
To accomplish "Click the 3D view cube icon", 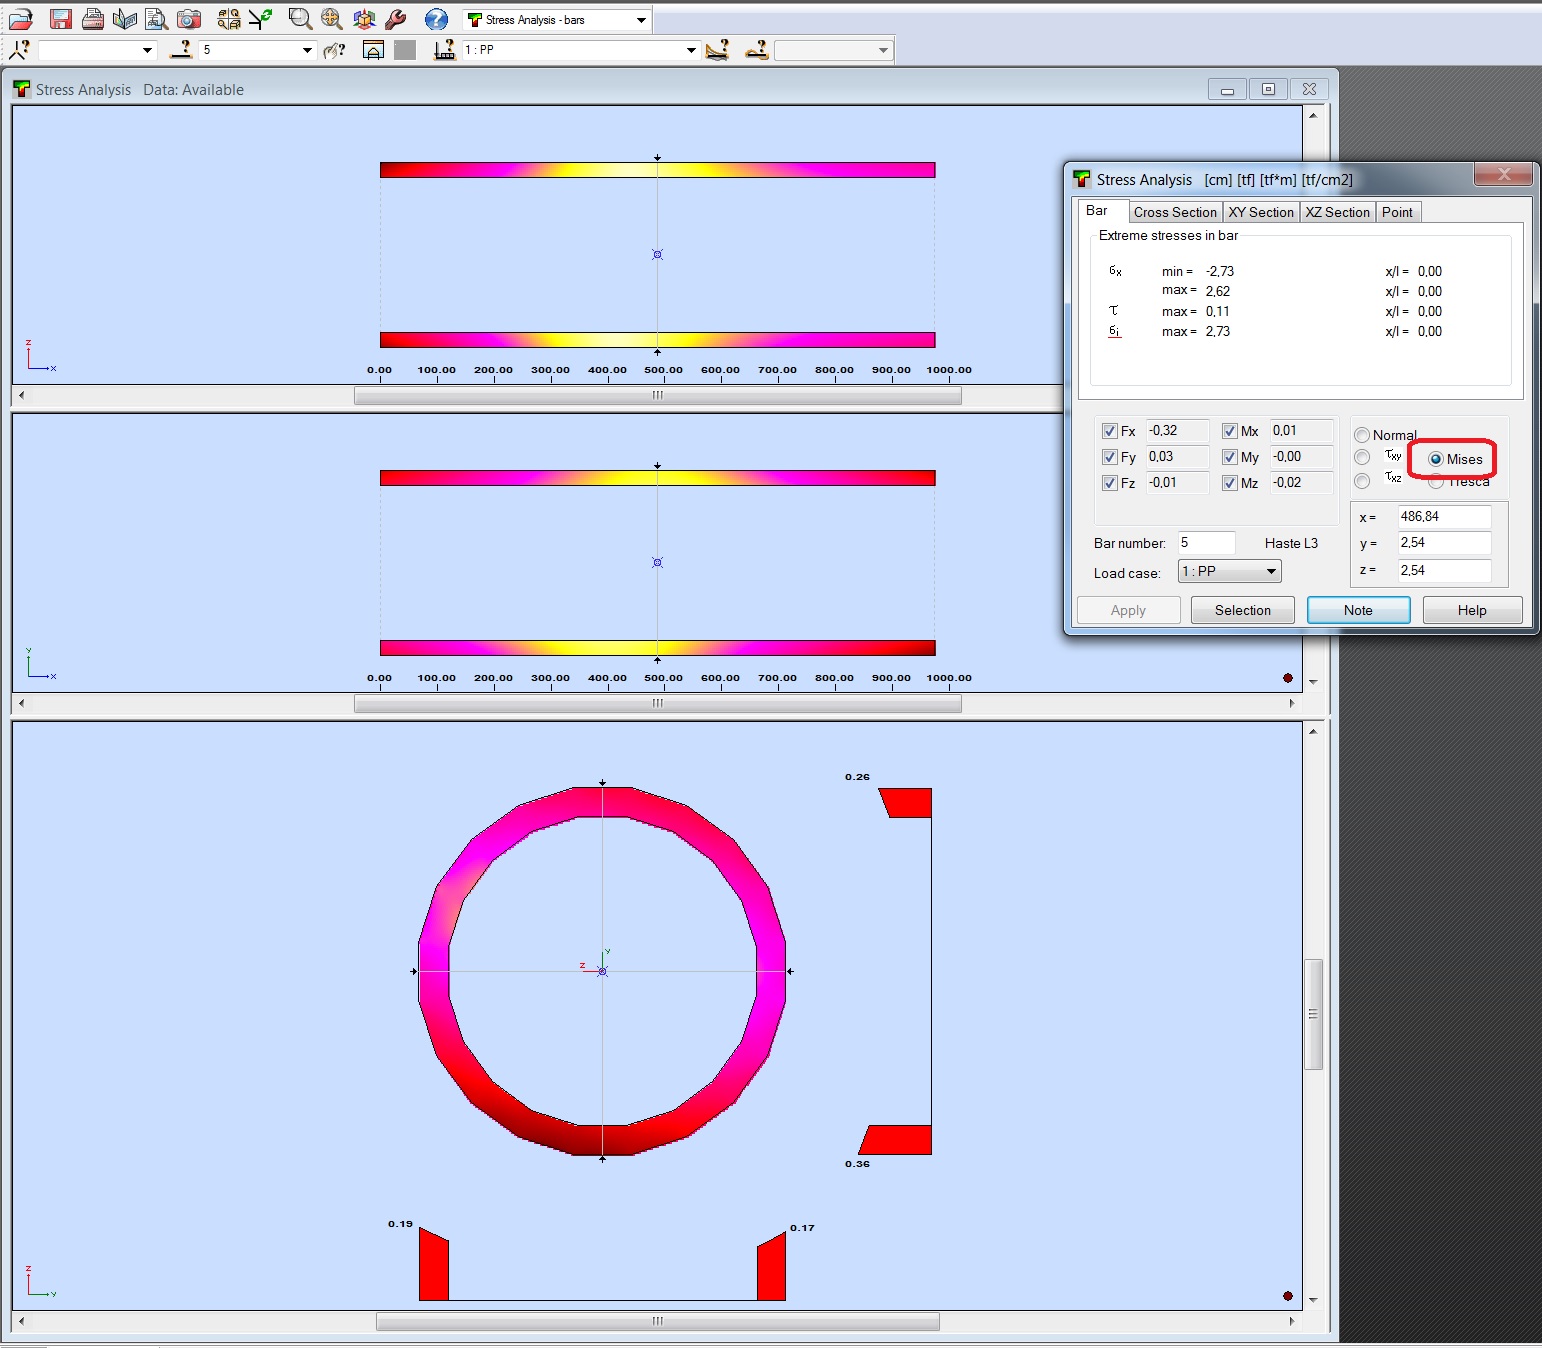I will (364, 18).
